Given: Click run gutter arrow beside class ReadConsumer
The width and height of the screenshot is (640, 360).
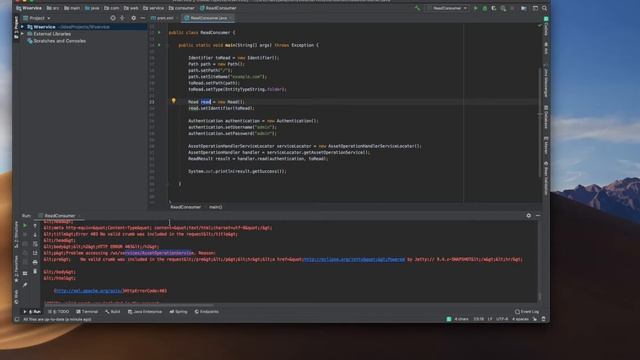Looking at the screenshot, I should click(x=159, y=32).
